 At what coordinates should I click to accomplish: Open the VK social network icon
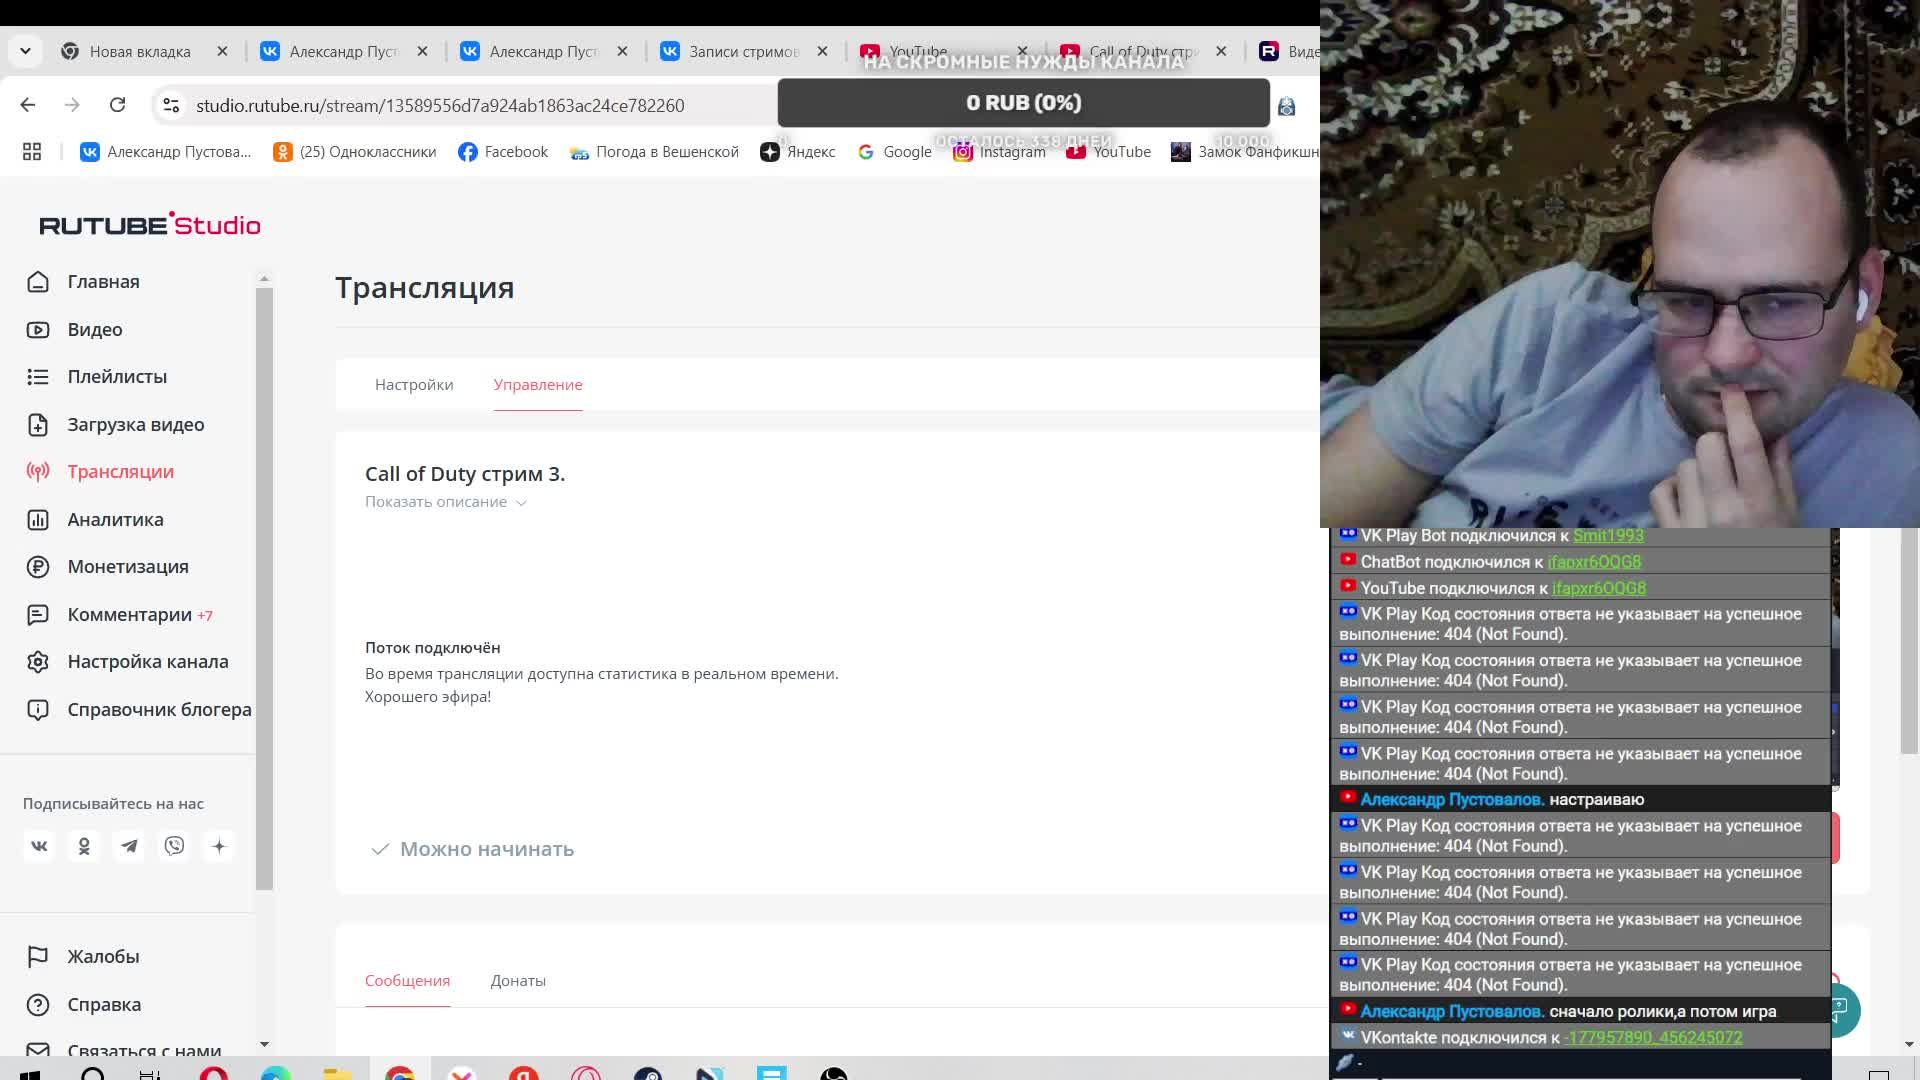tap(39, 847)
